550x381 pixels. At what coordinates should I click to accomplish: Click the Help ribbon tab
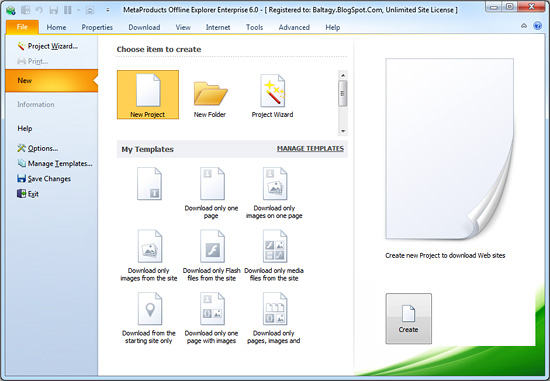pyautogui.click(x=333, y=27)
